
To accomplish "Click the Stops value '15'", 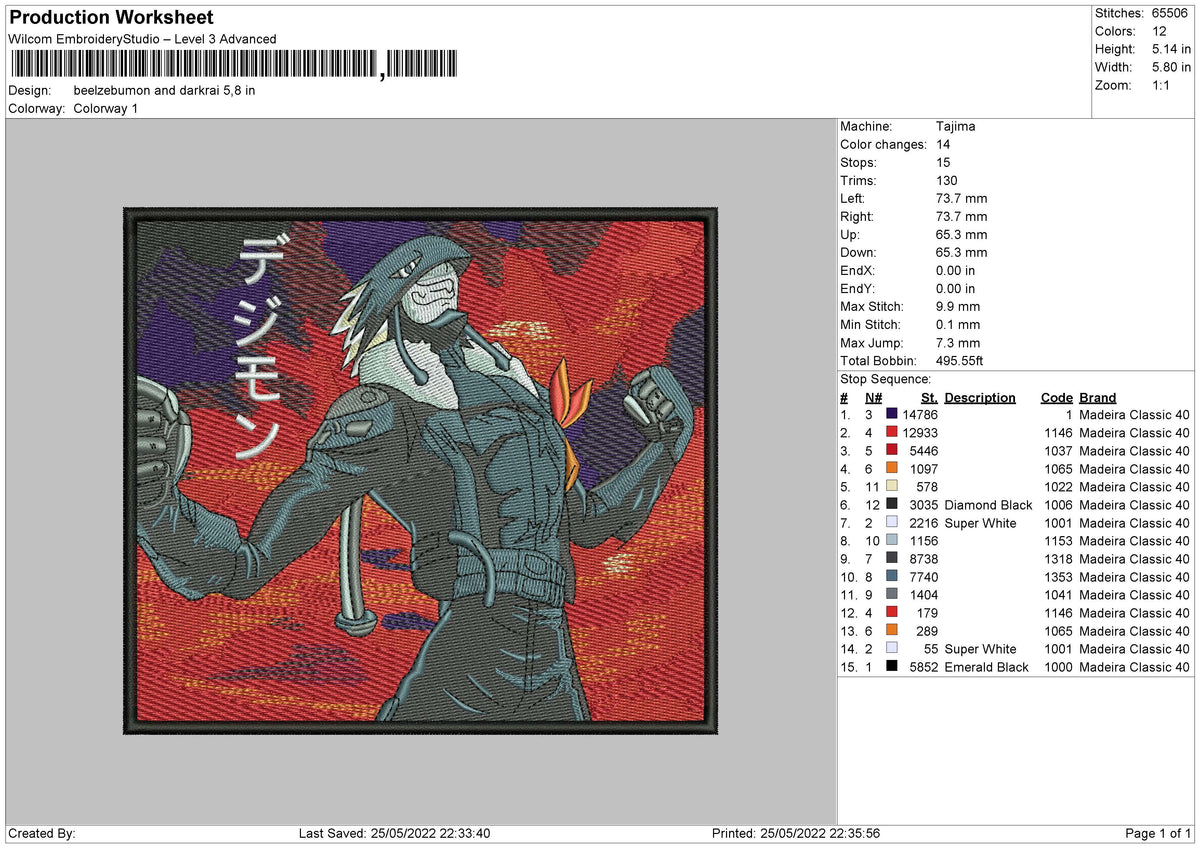I will tap(943, 162).
